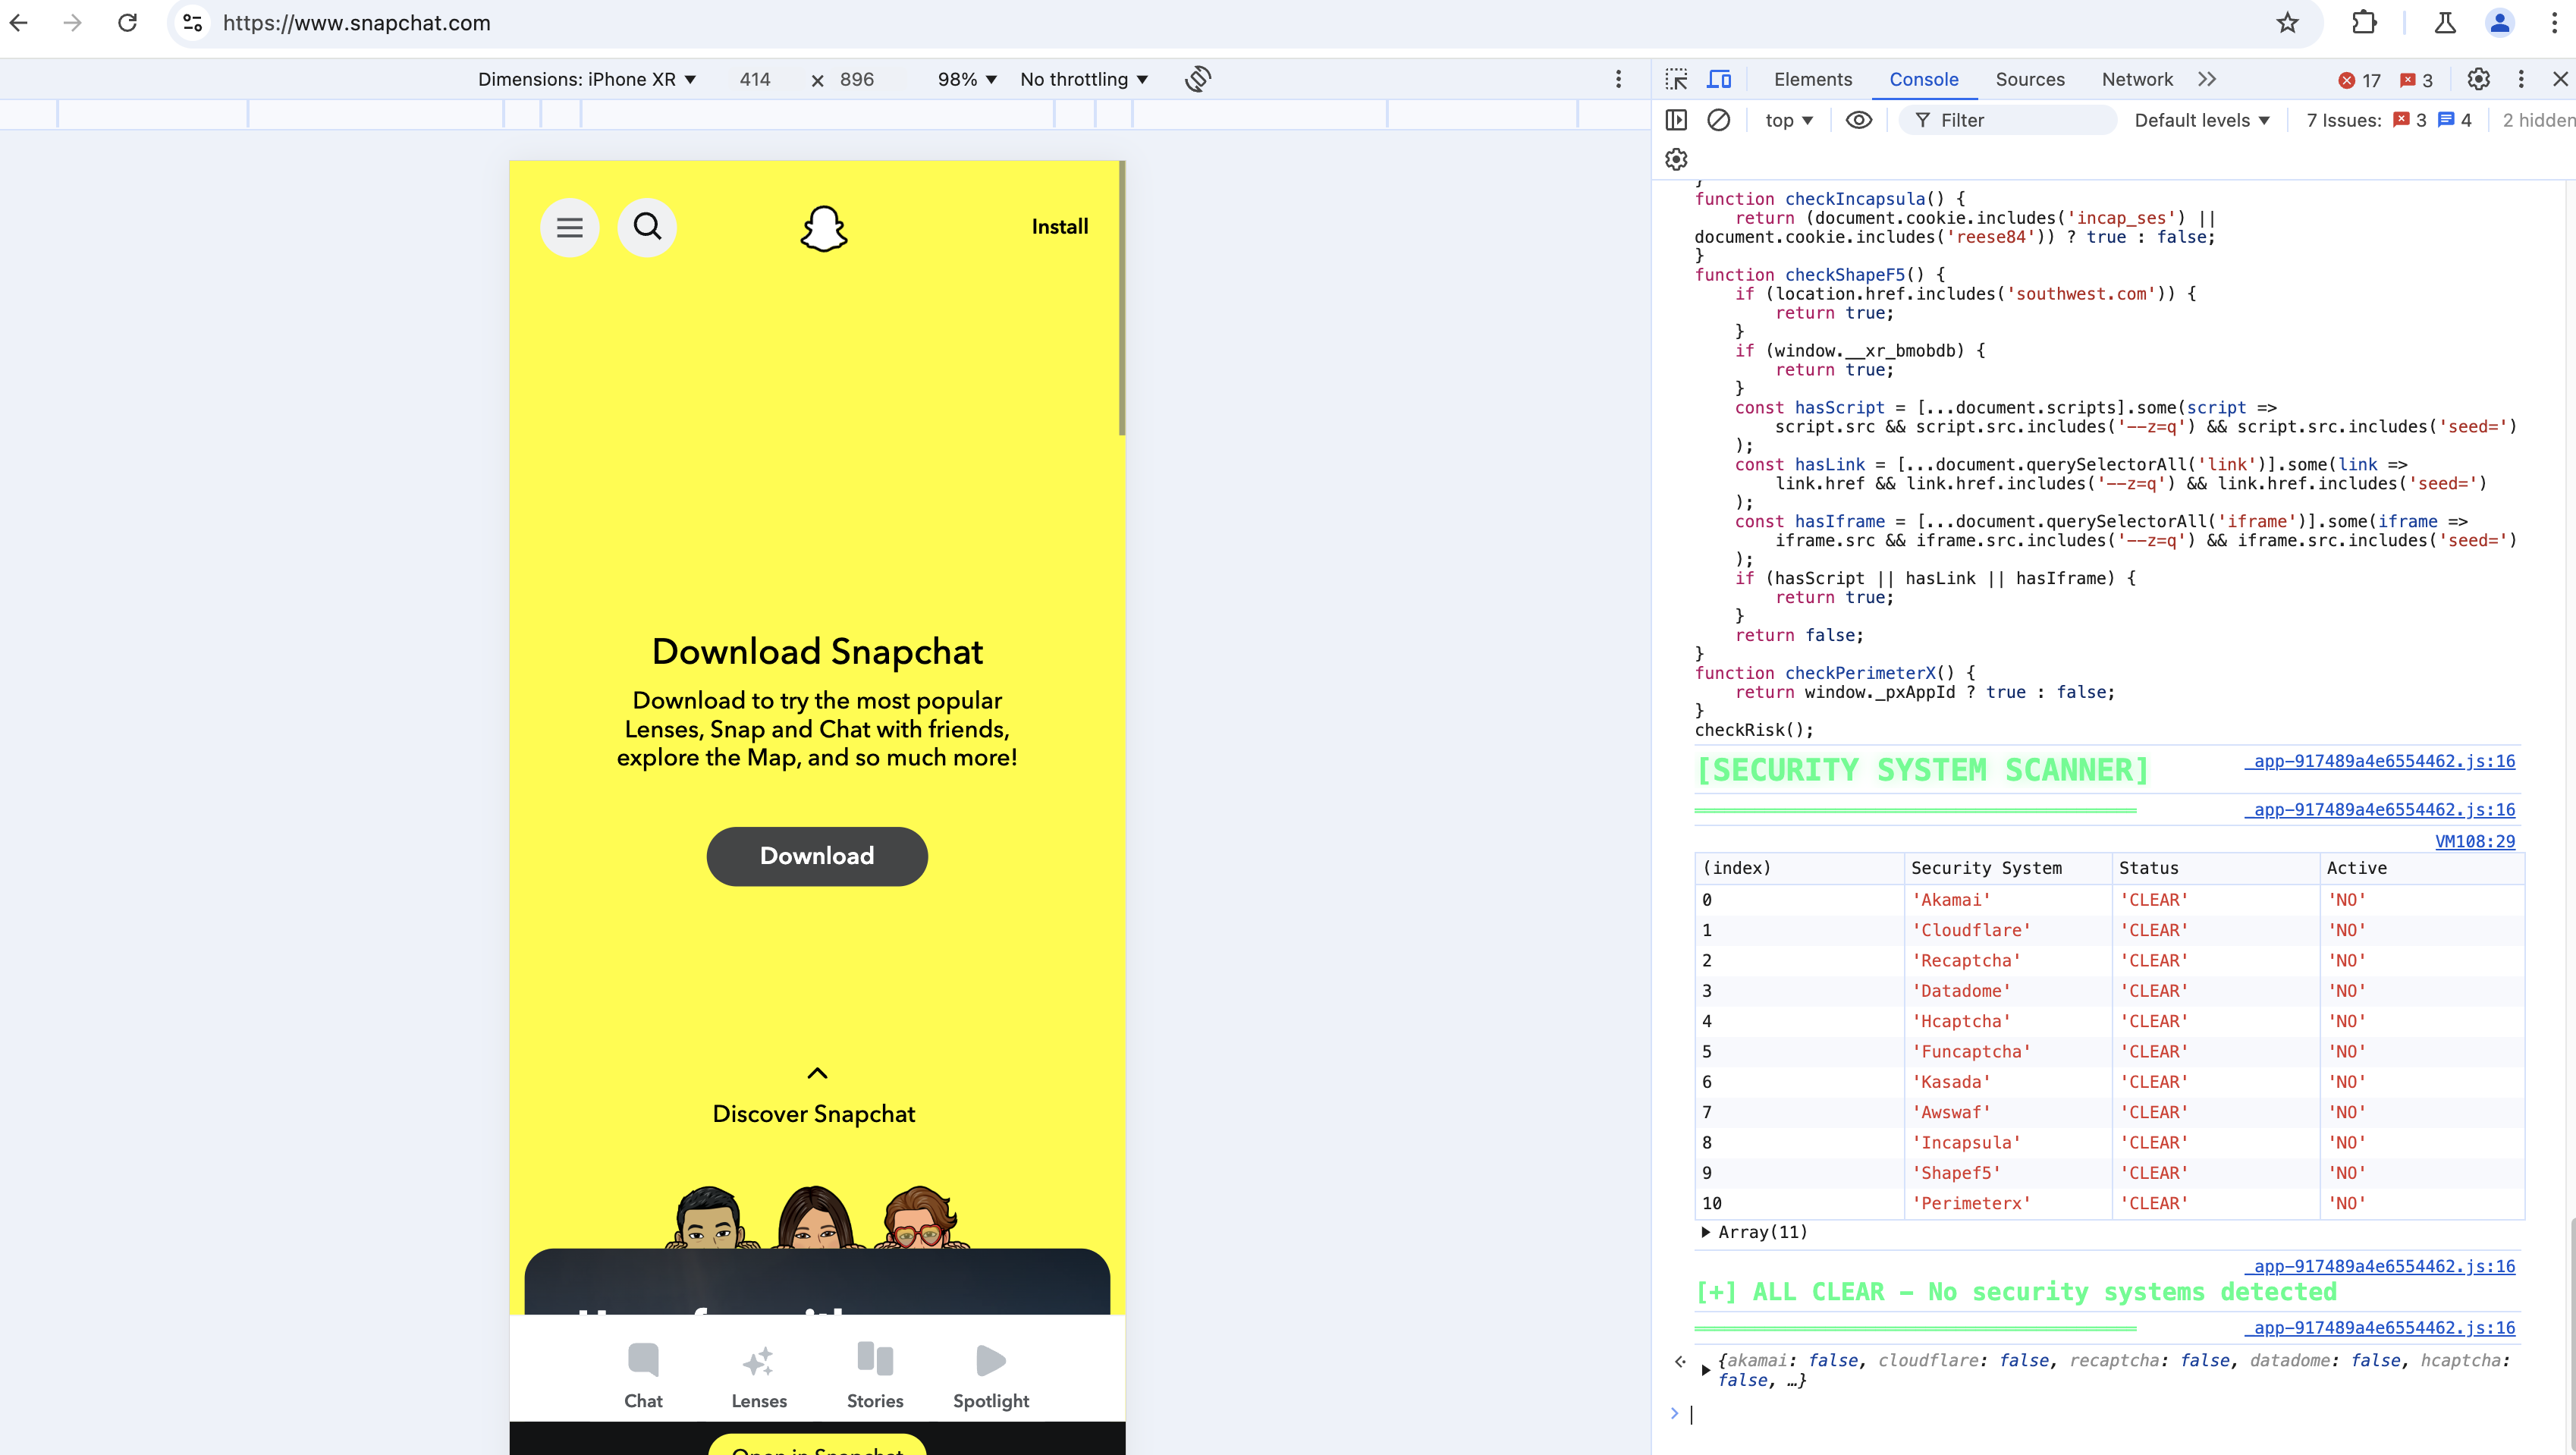Switch to the Elements tab
Image resolution: width=2576 pixels, height=1455 pixels.
[1812, 79]
